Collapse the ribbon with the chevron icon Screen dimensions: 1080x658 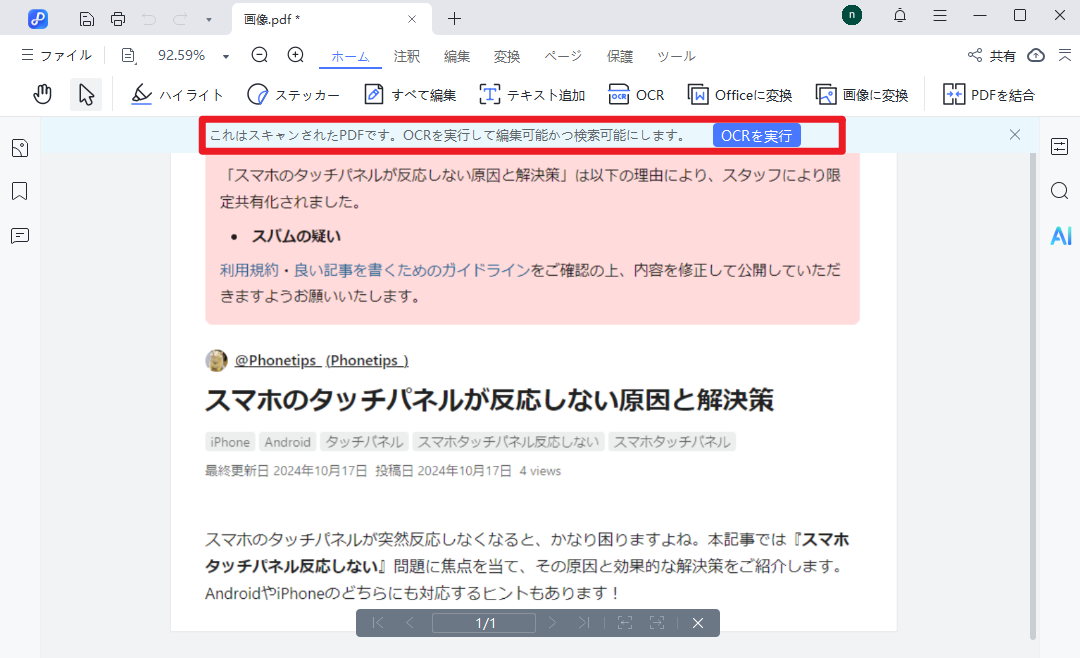pyautogui.click(x=1065, y=55)
